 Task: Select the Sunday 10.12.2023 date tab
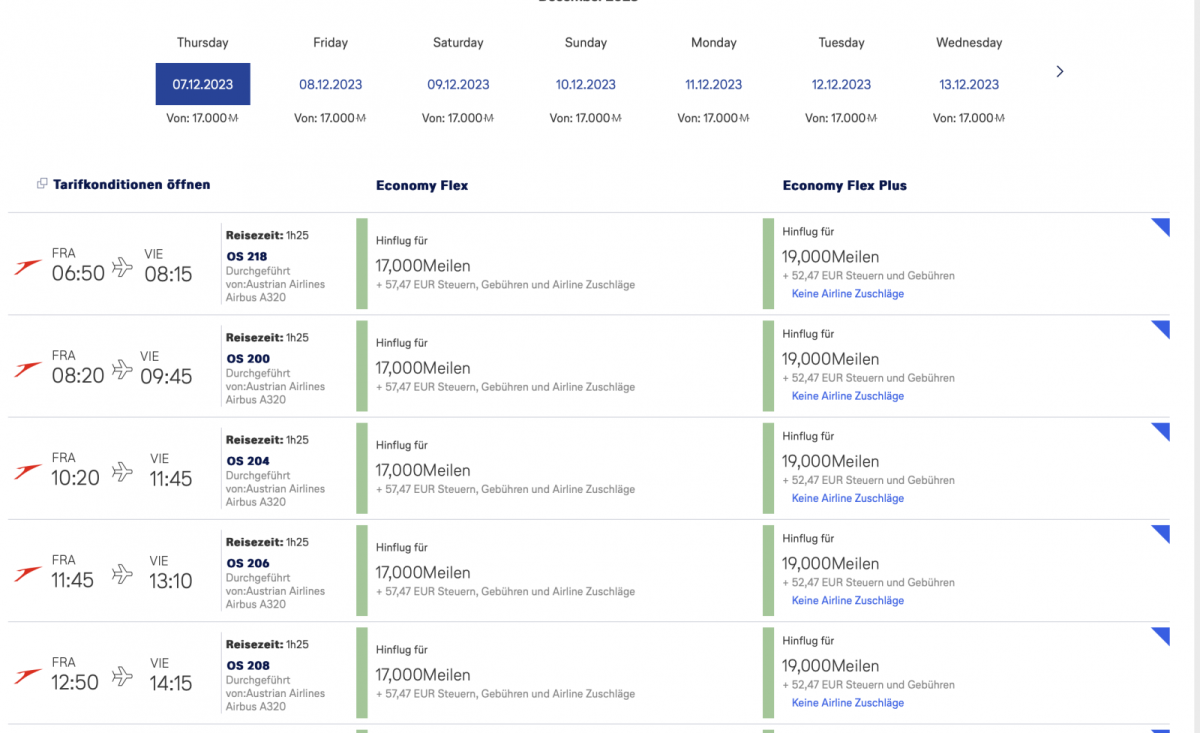(x=586, y=84)
